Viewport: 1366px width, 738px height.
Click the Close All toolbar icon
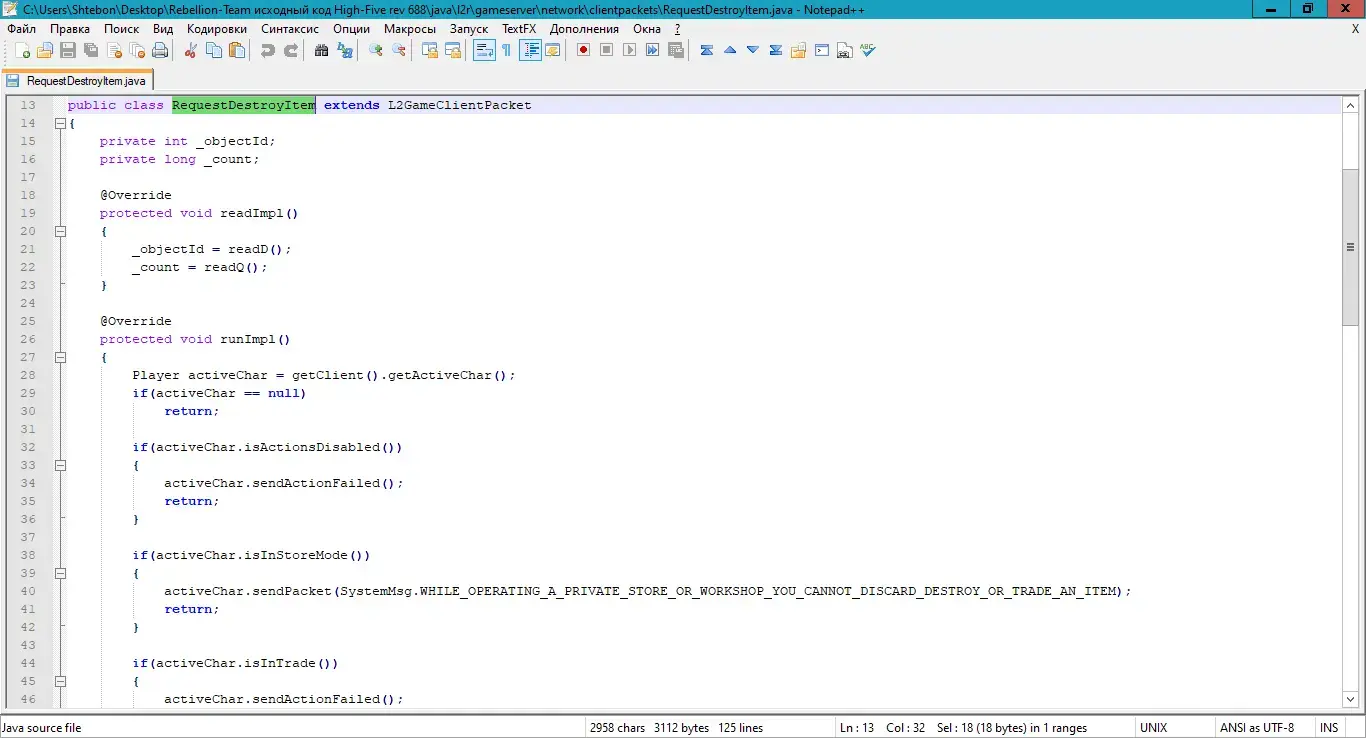tap(137, 50)
